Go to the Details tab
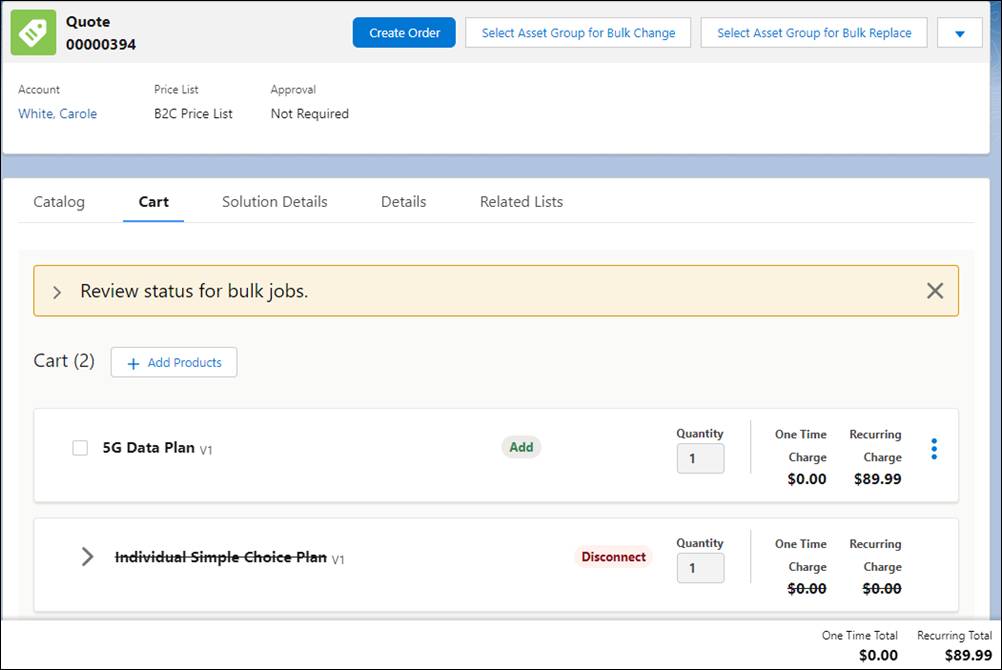The image size is (1002, 670). (403, 202)
